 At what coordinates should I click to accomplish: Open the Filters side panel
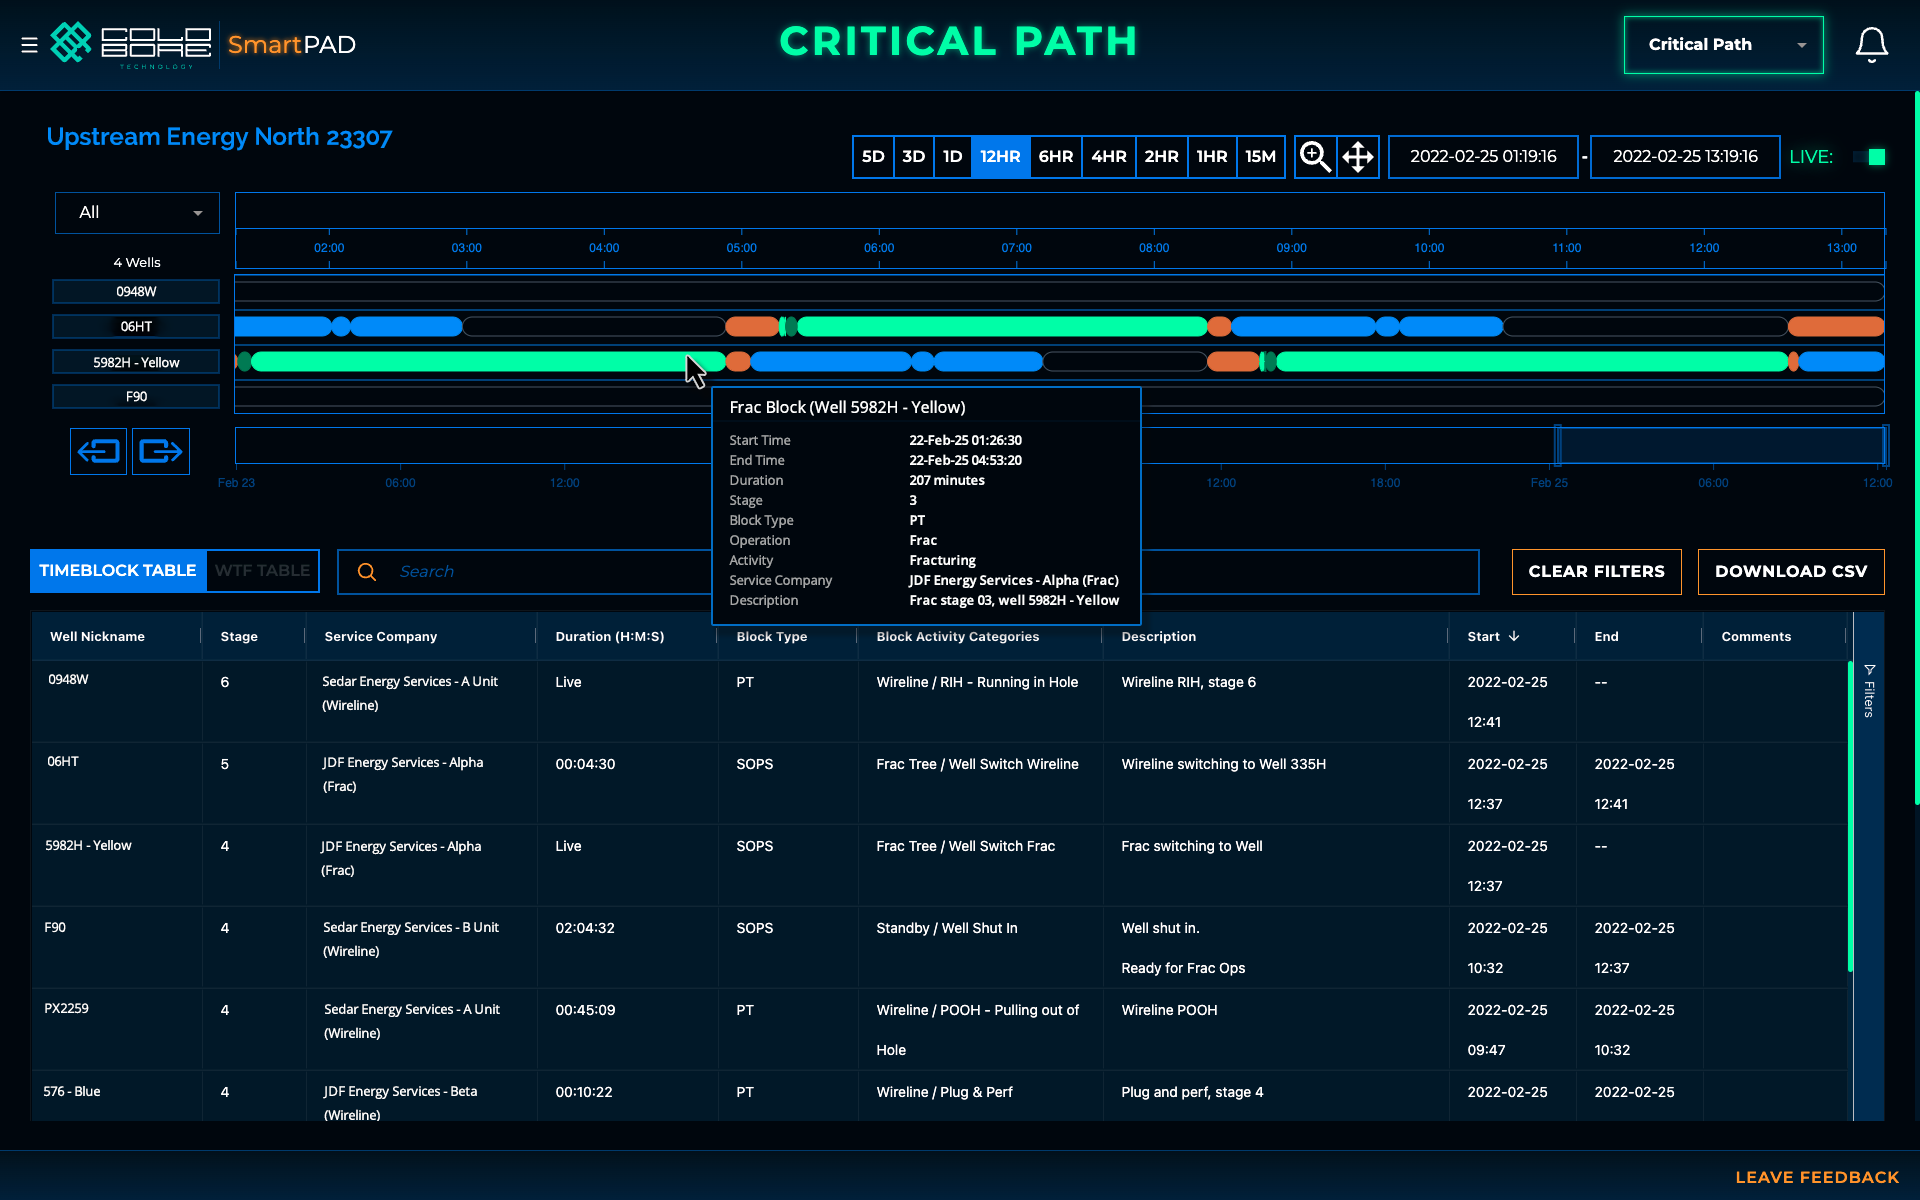(1868, 690)
